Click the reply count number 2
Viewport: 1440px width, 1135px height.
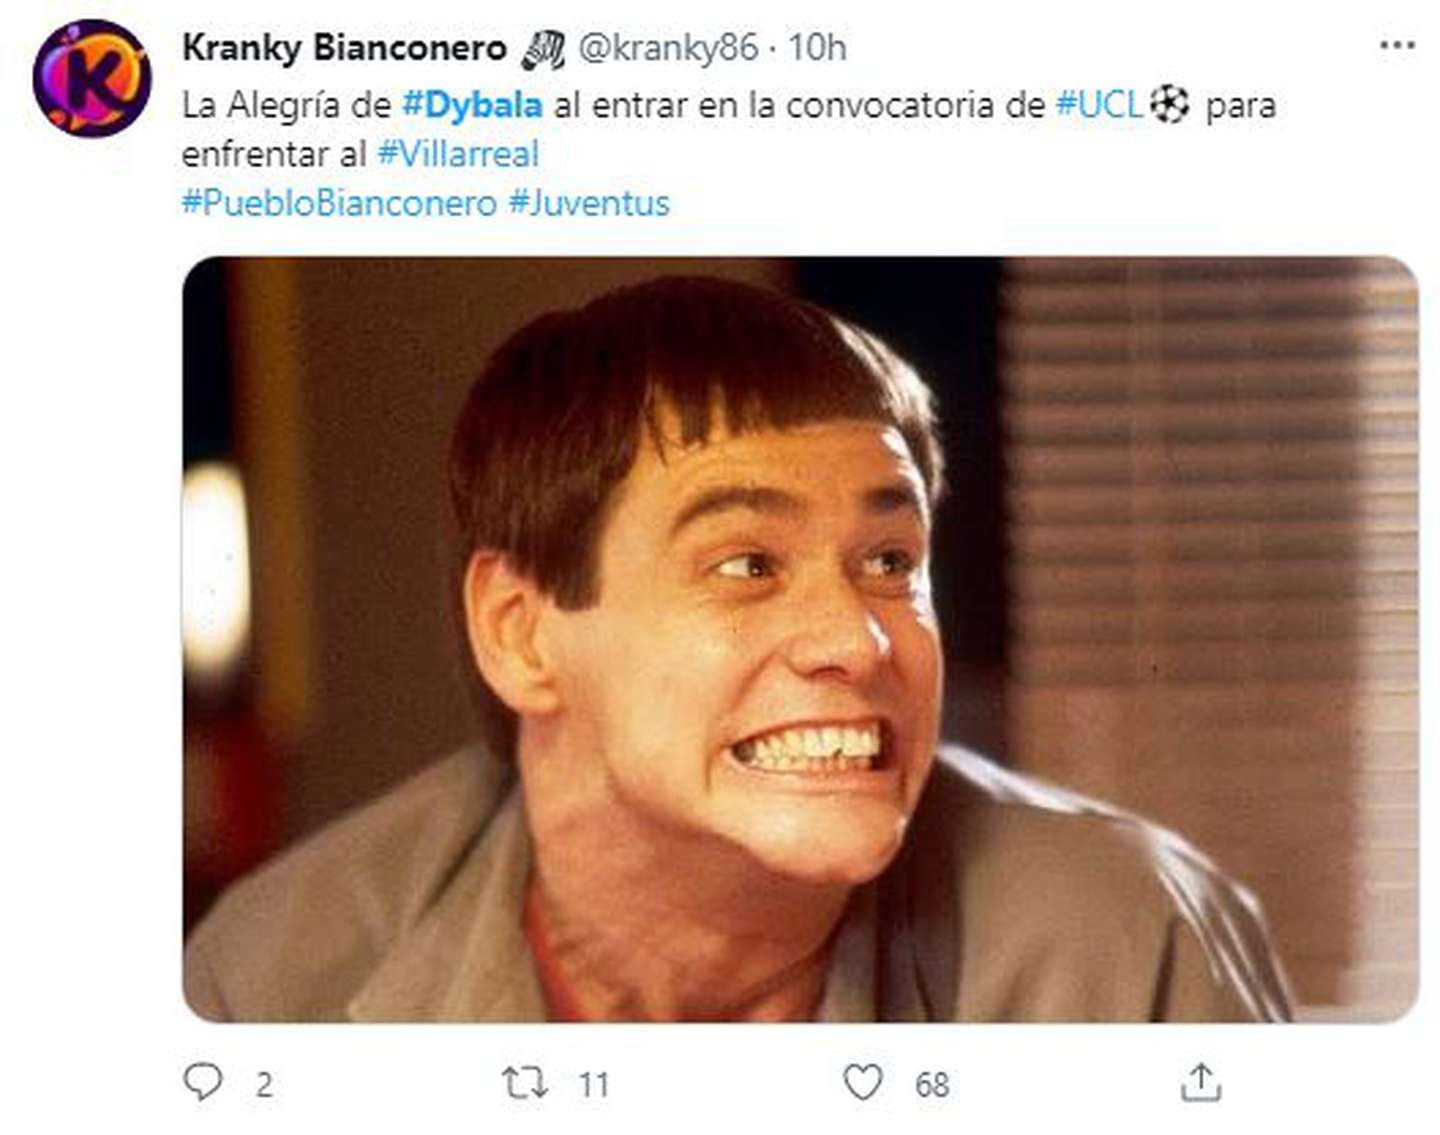click(263, 1085)
